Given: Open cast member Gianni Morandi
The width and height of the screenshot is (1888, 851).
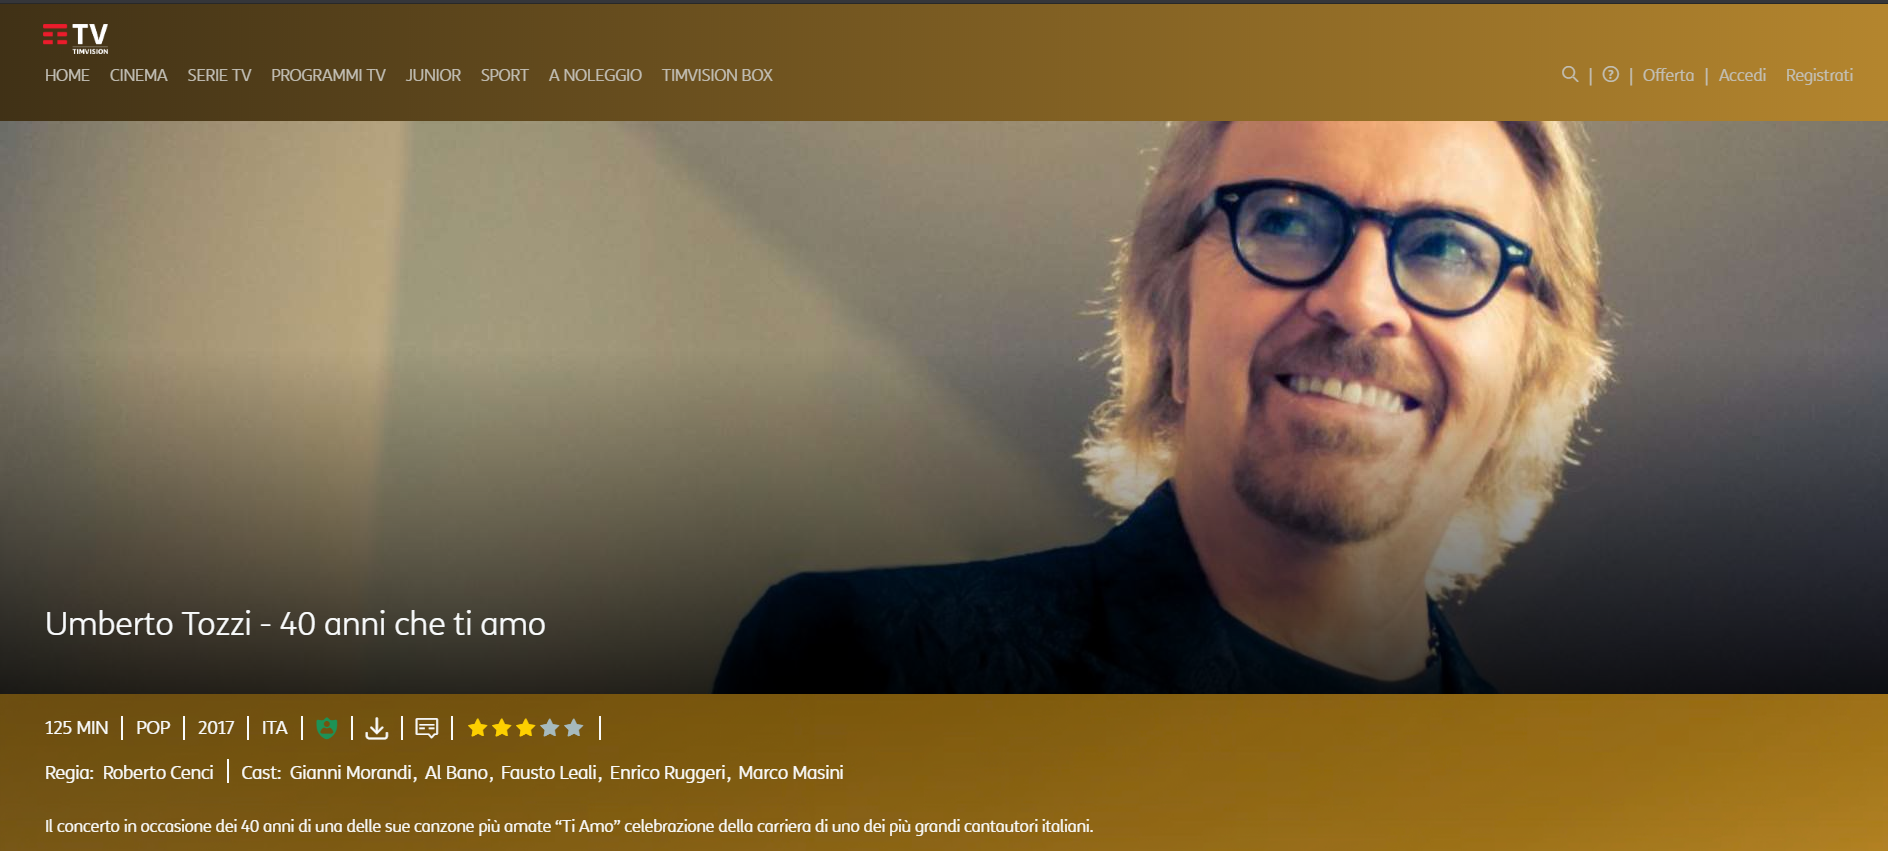Looking at the screenshot, I should (x=350, y=773).
